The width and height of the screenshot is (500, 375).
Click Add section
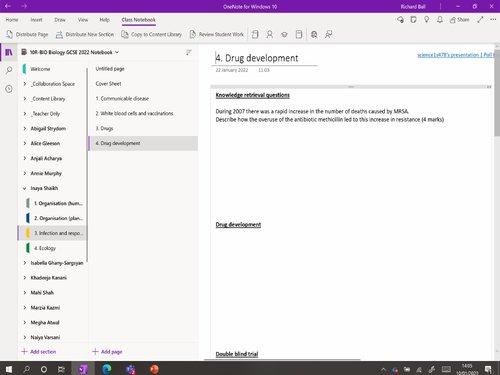point(39,352)
